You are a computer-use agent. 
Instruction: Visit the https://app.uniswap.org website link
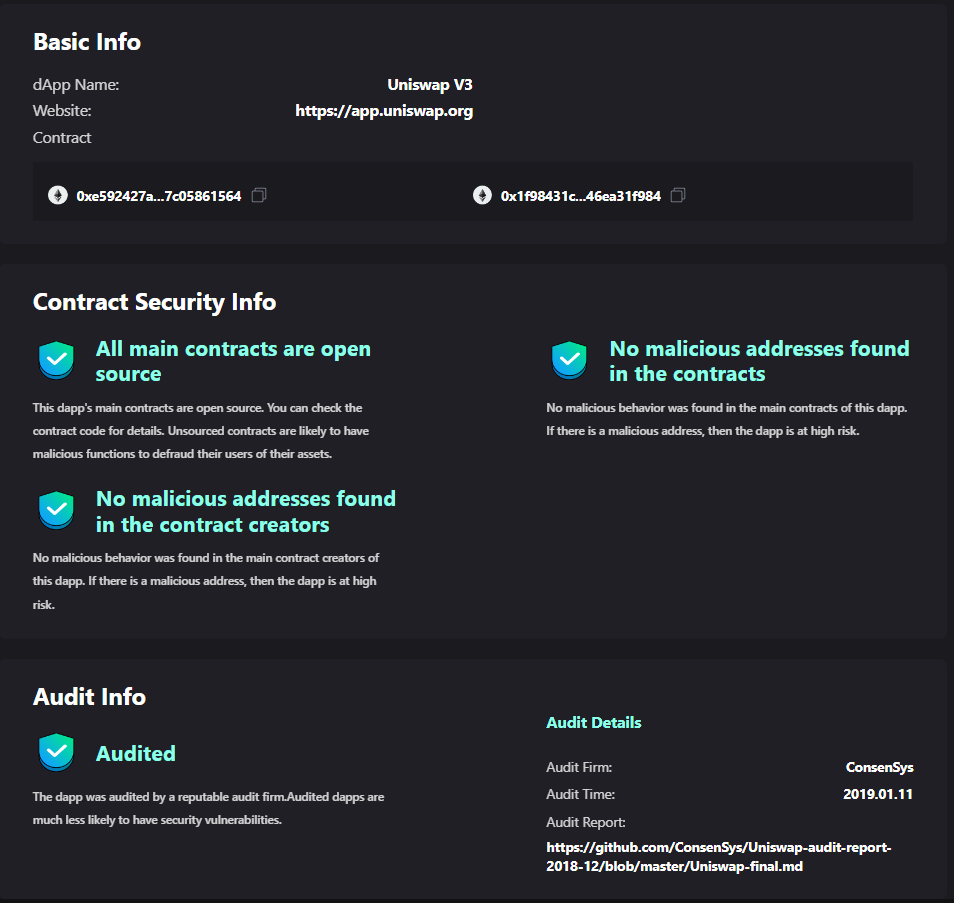tap(384, 111)
